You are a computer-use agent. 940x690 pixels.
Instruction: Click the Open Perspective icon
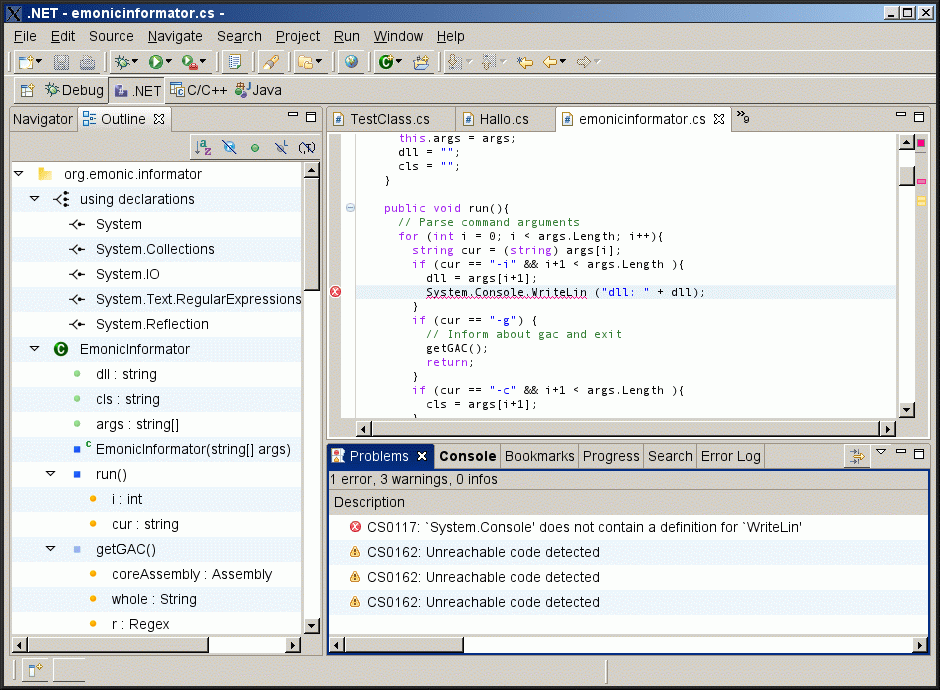(27, 90)
